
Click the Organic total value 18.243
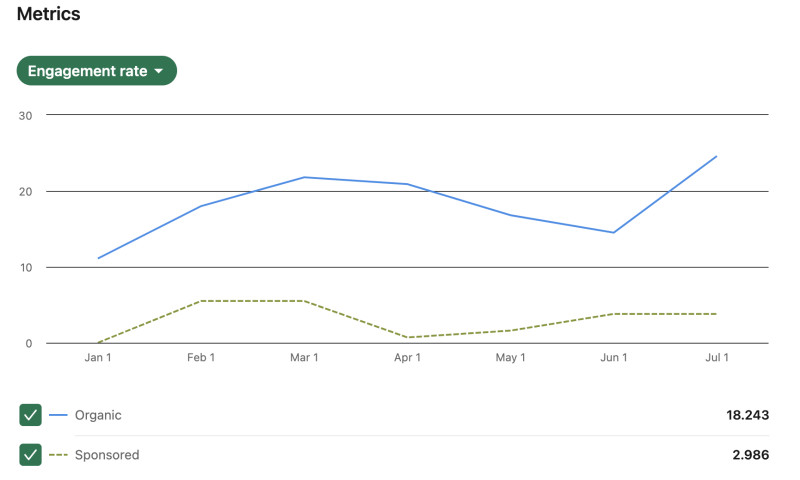click(x=748, y=415)
